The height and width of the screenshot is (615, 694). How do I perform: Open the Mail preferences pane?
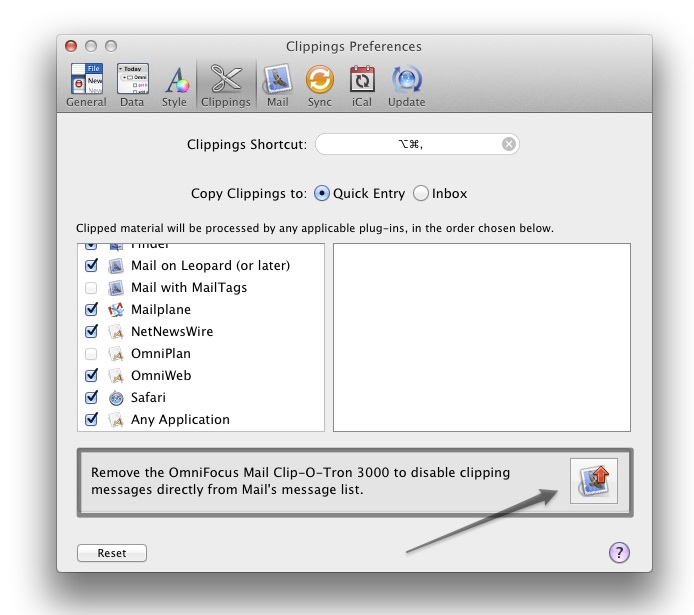click(x=277, y=85)
